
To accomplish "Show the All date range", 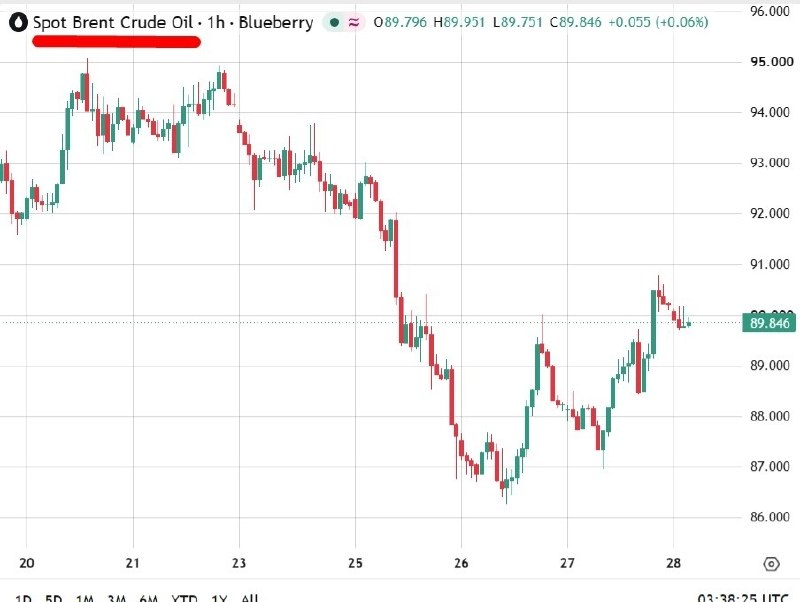I will (x=249, y=598).
